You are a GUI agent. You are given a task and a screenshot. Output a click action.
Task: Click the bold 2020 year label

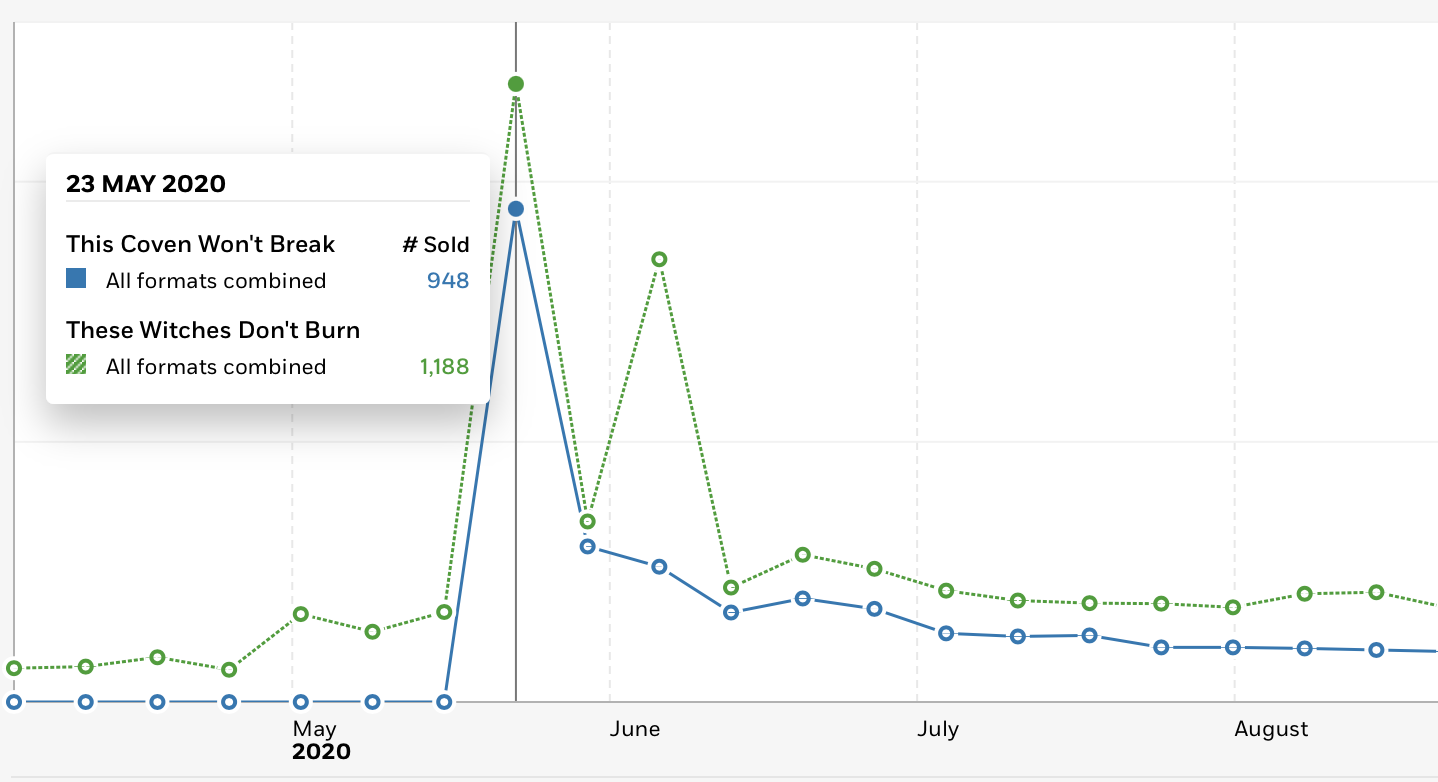click(x=322, y=752)
